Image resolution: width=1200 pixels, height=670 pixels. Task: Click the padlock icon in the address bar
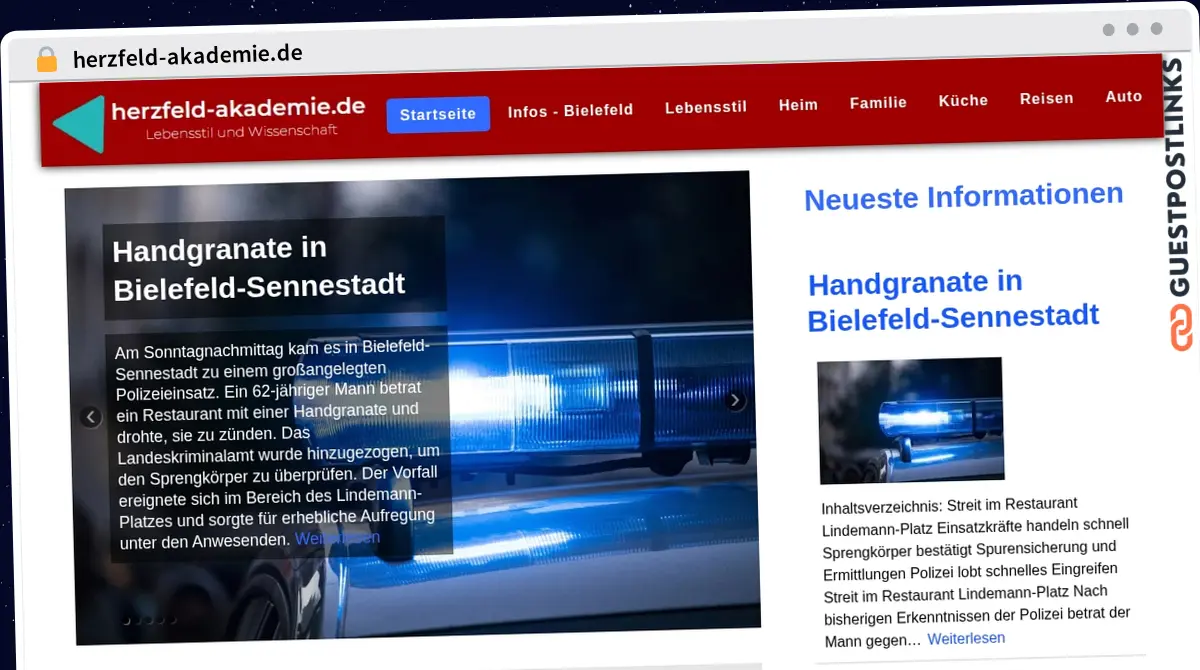click(x=46, y=57)
